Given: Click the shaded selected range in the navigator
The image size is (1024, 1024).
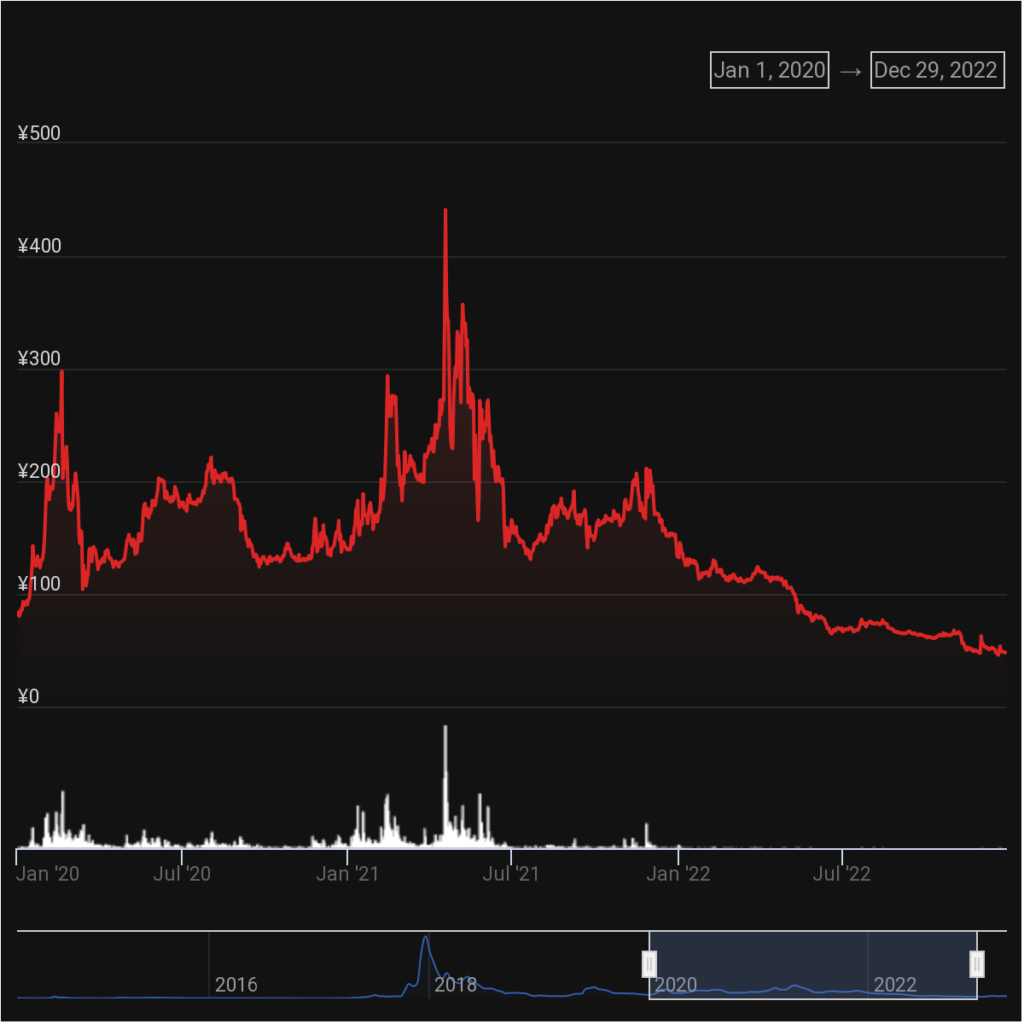Looking at the screenshot, I should [813, 965].
